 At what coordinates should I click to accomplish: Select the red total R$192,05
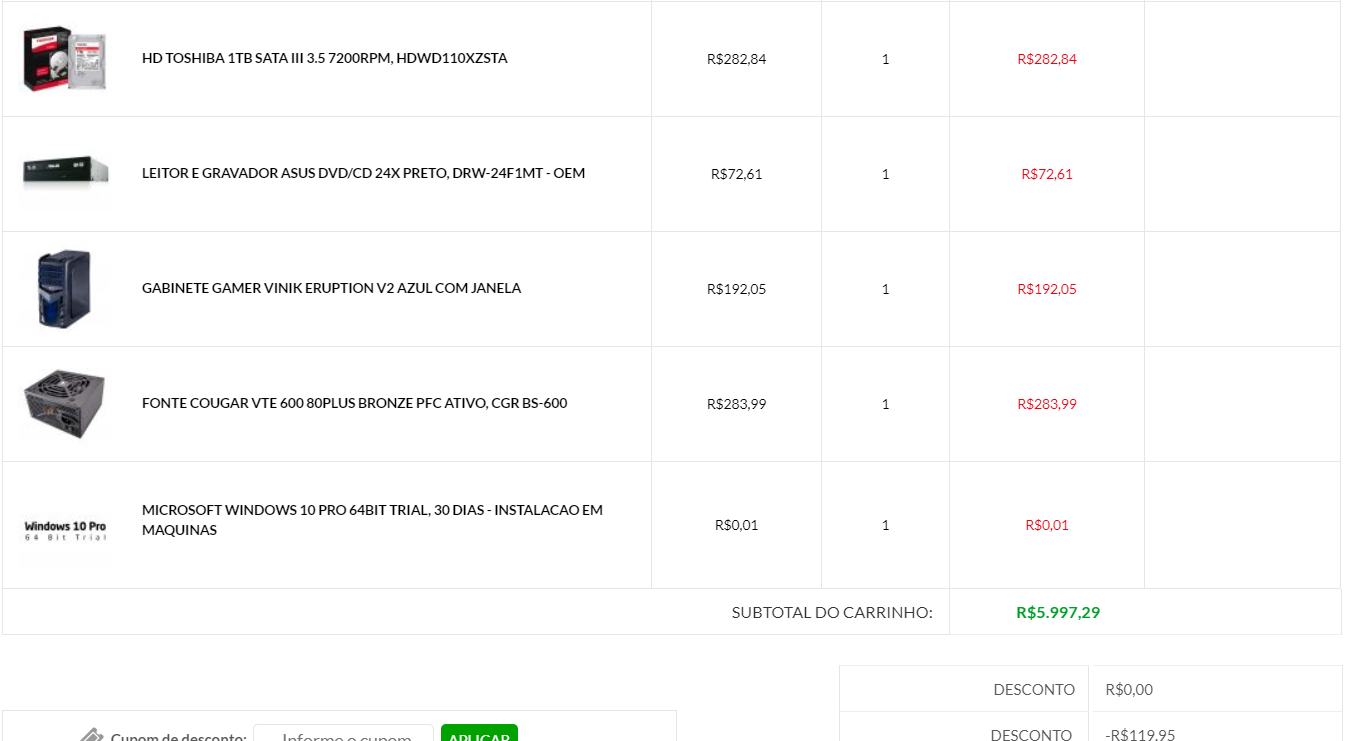click(x=1047, y=289)
